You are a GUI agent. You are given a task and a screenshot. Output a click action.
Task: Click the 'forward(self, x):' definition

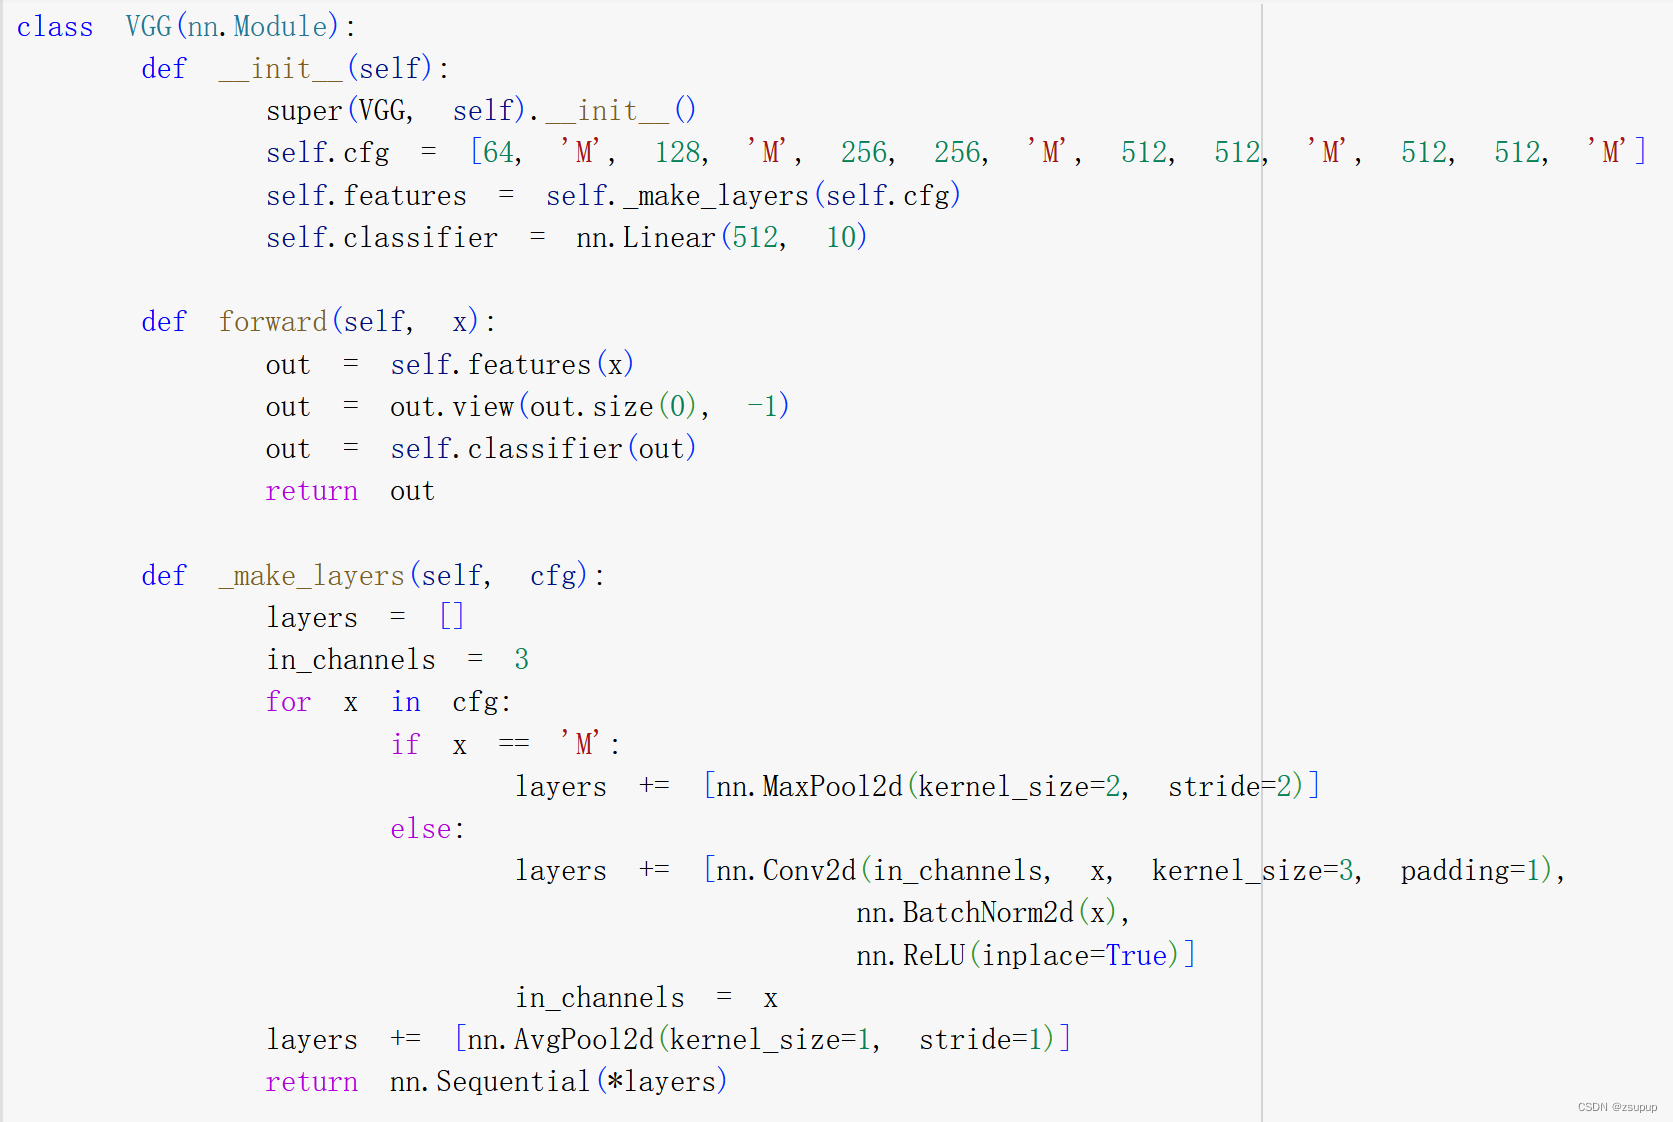pyautogui.click(x=357, y=322)
